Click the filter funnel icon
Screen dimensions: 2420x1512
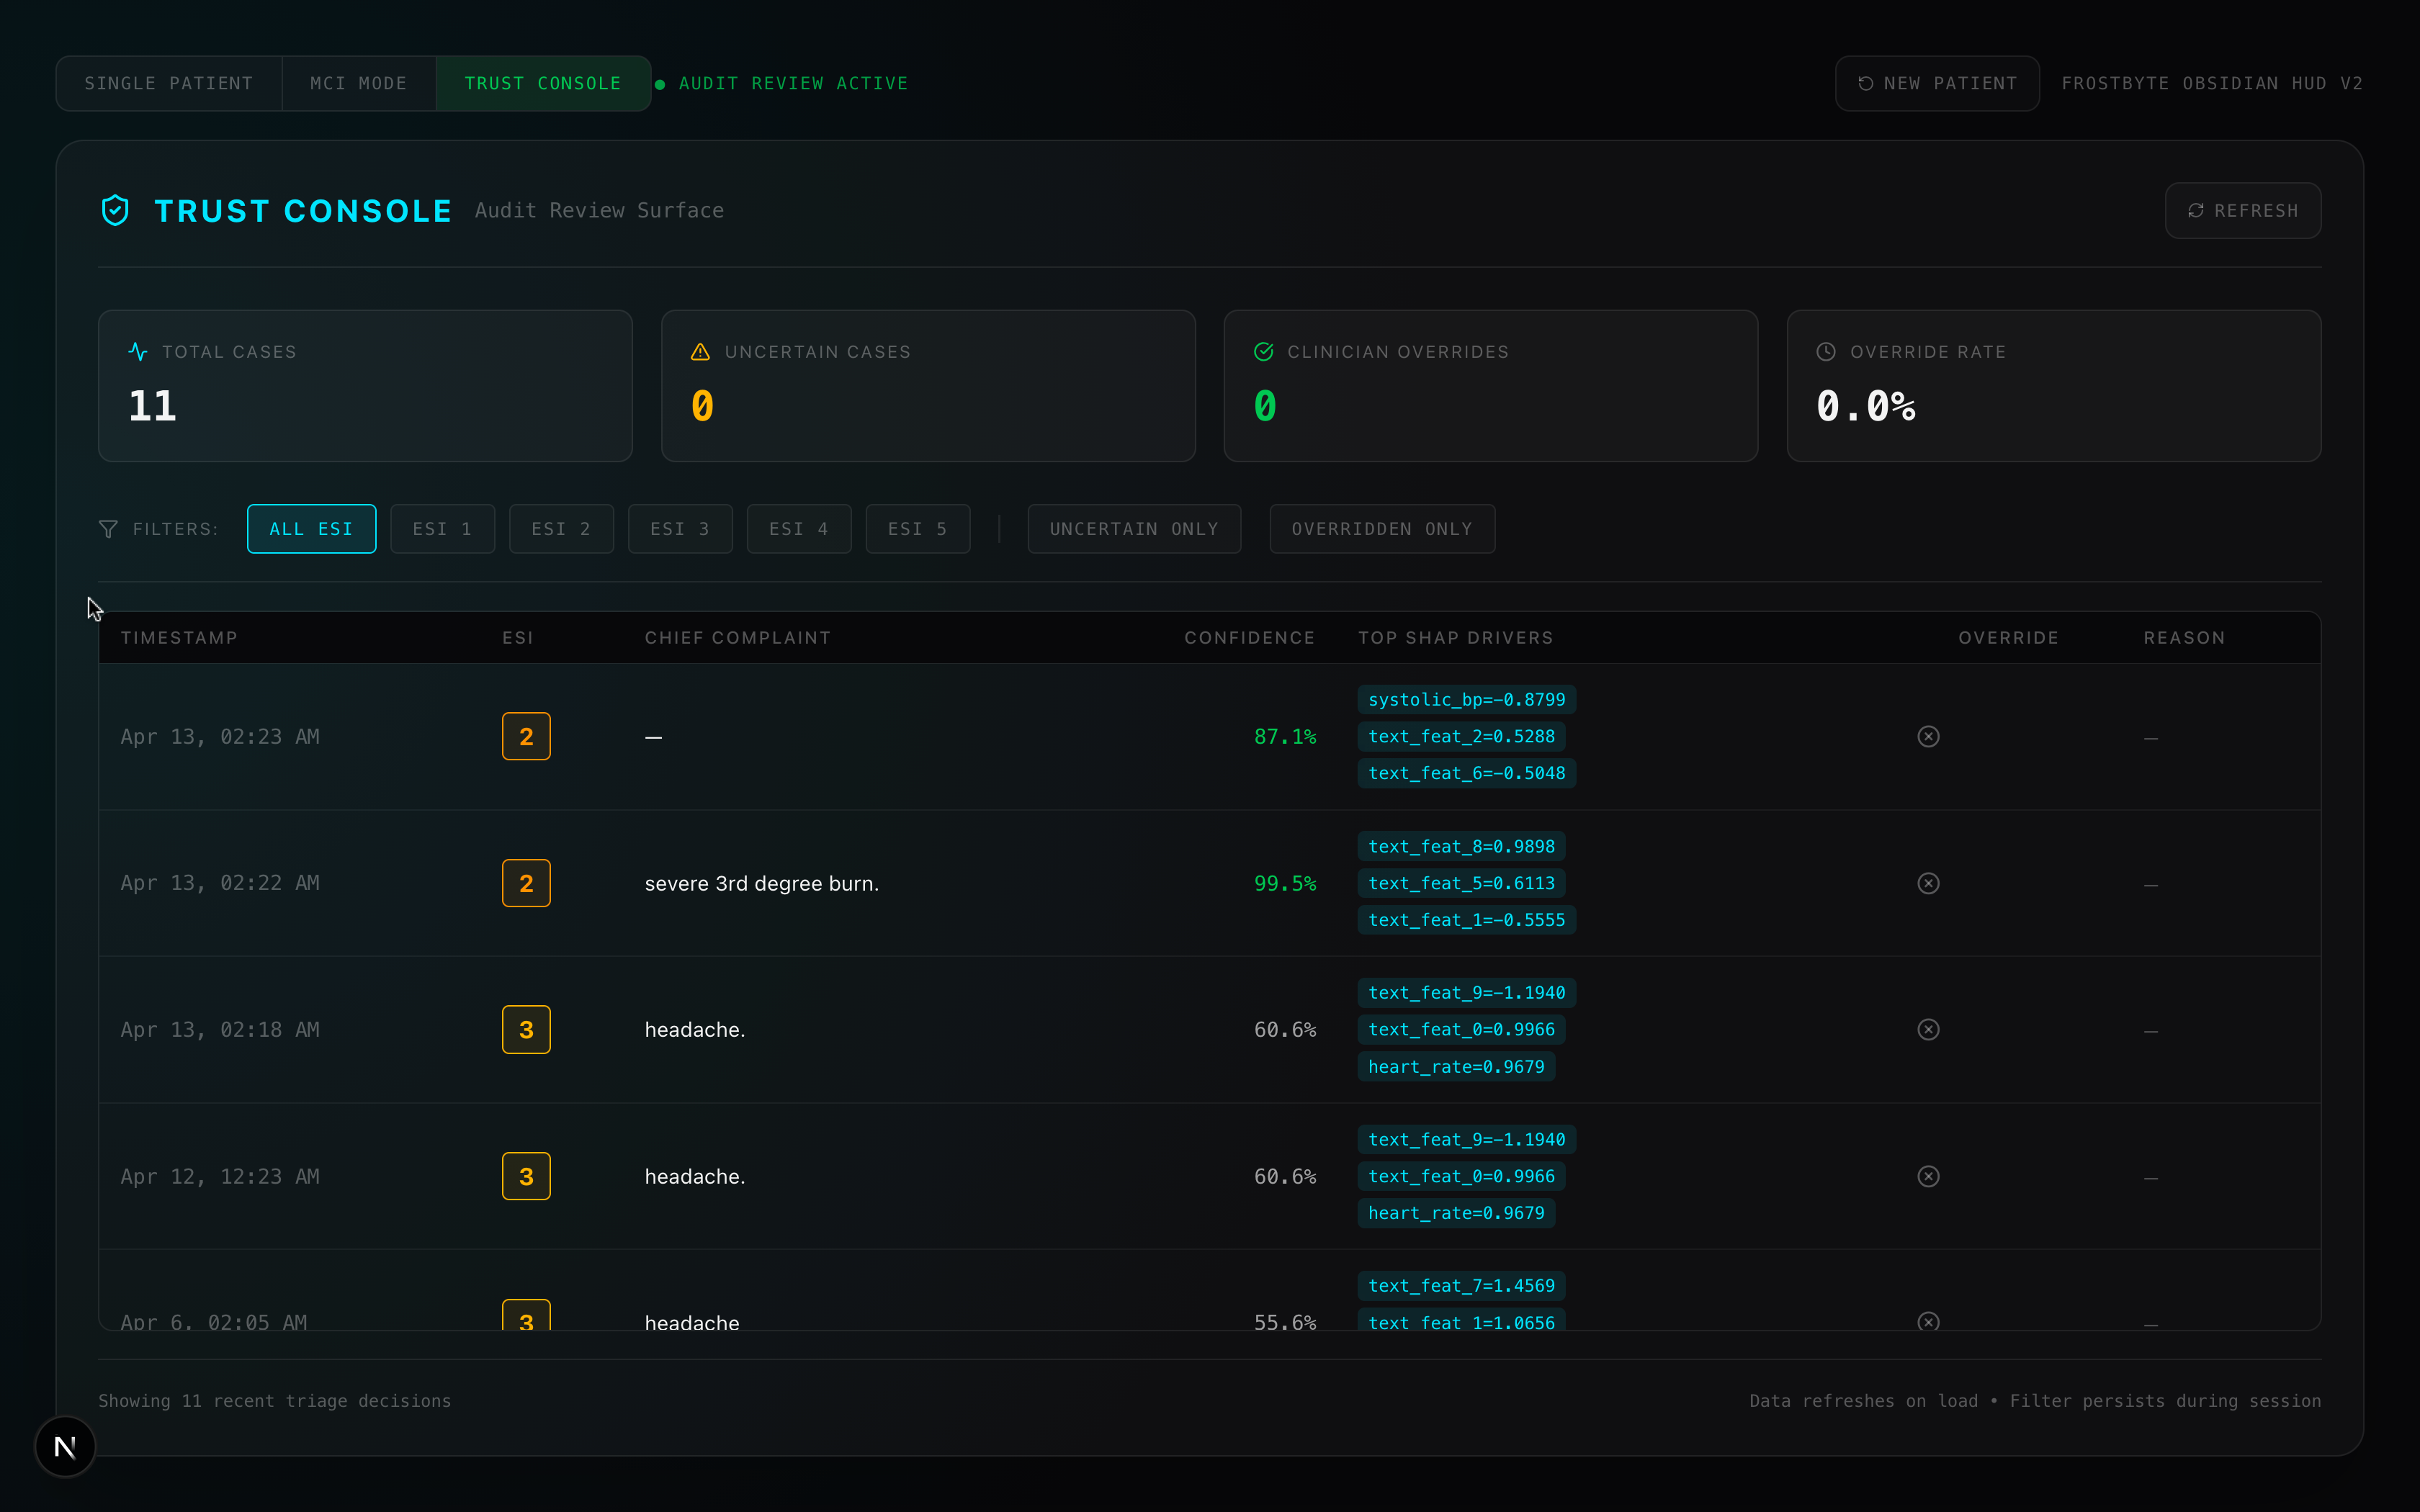pos(108,529)
